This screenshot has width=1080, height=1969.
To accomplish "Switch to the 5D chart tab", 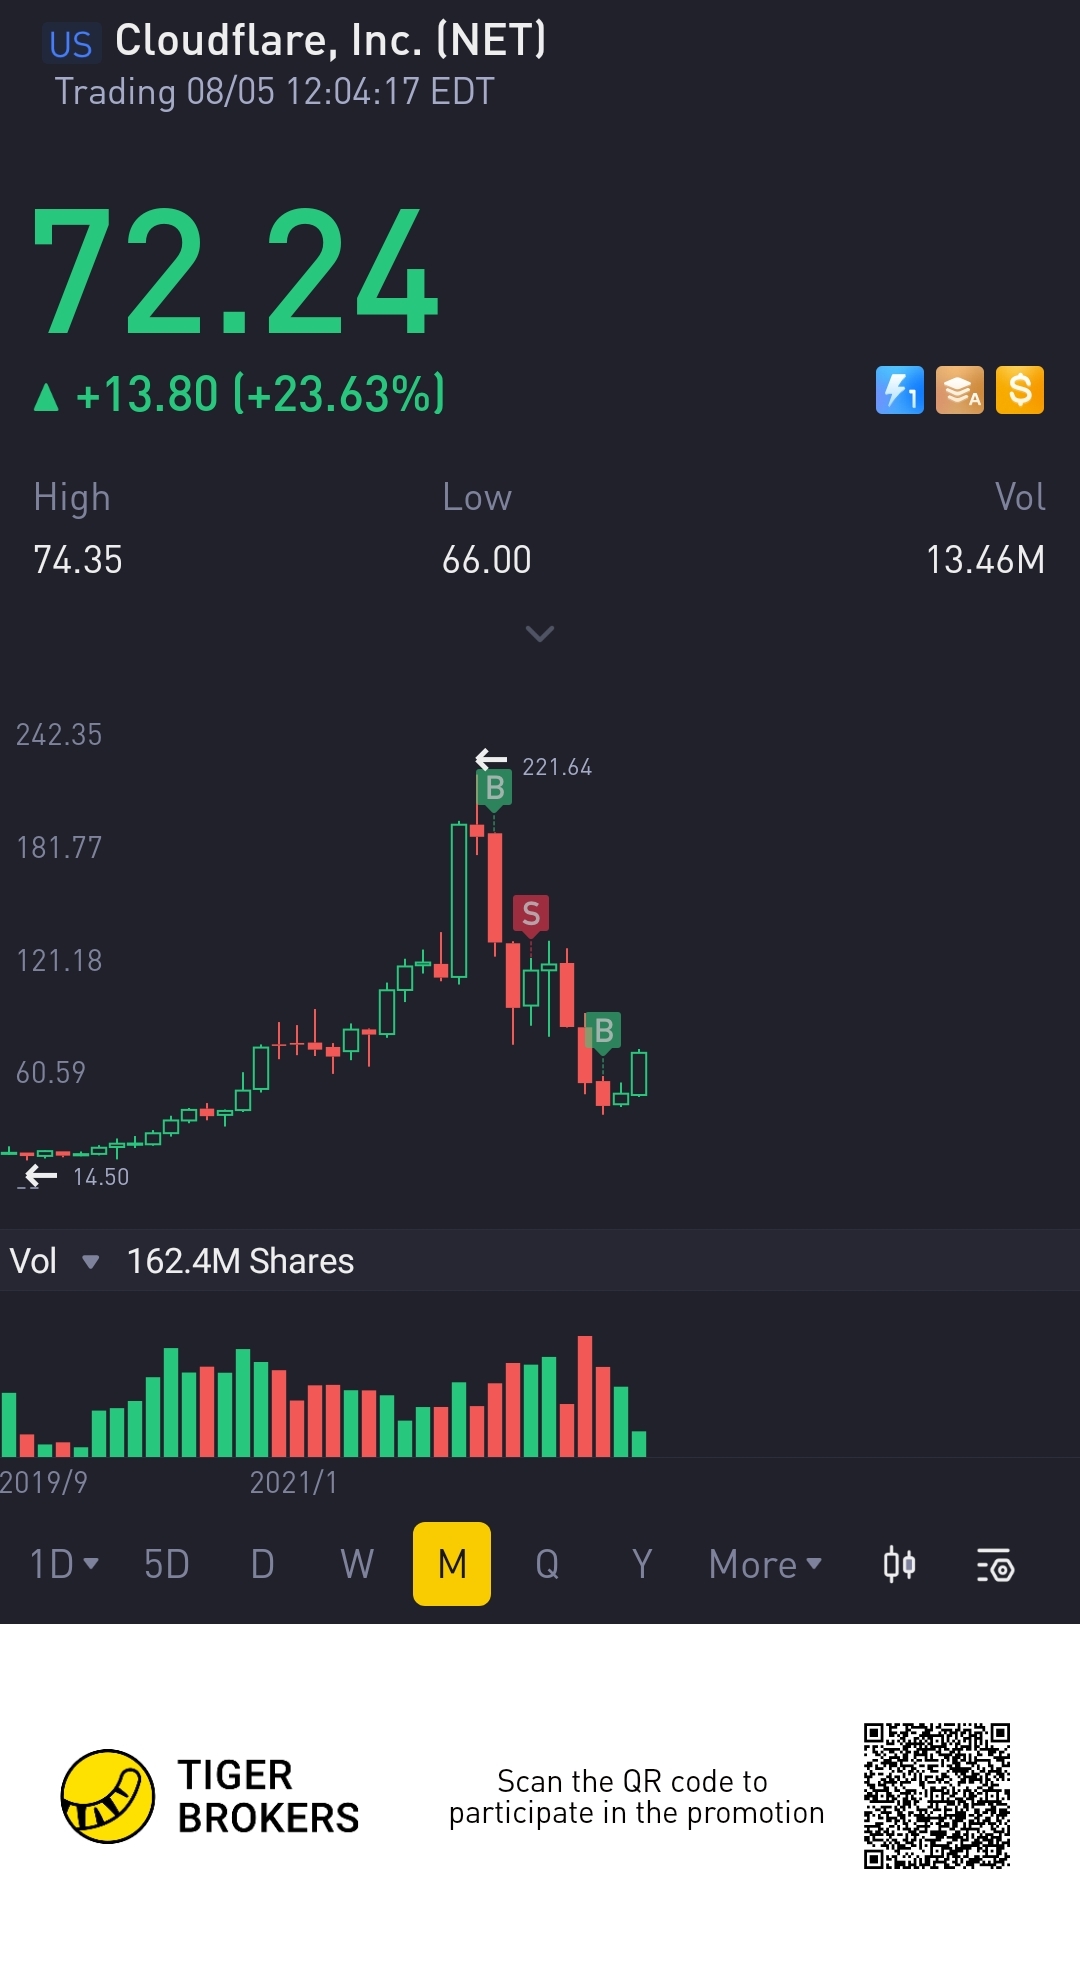I will point(166,1564).
